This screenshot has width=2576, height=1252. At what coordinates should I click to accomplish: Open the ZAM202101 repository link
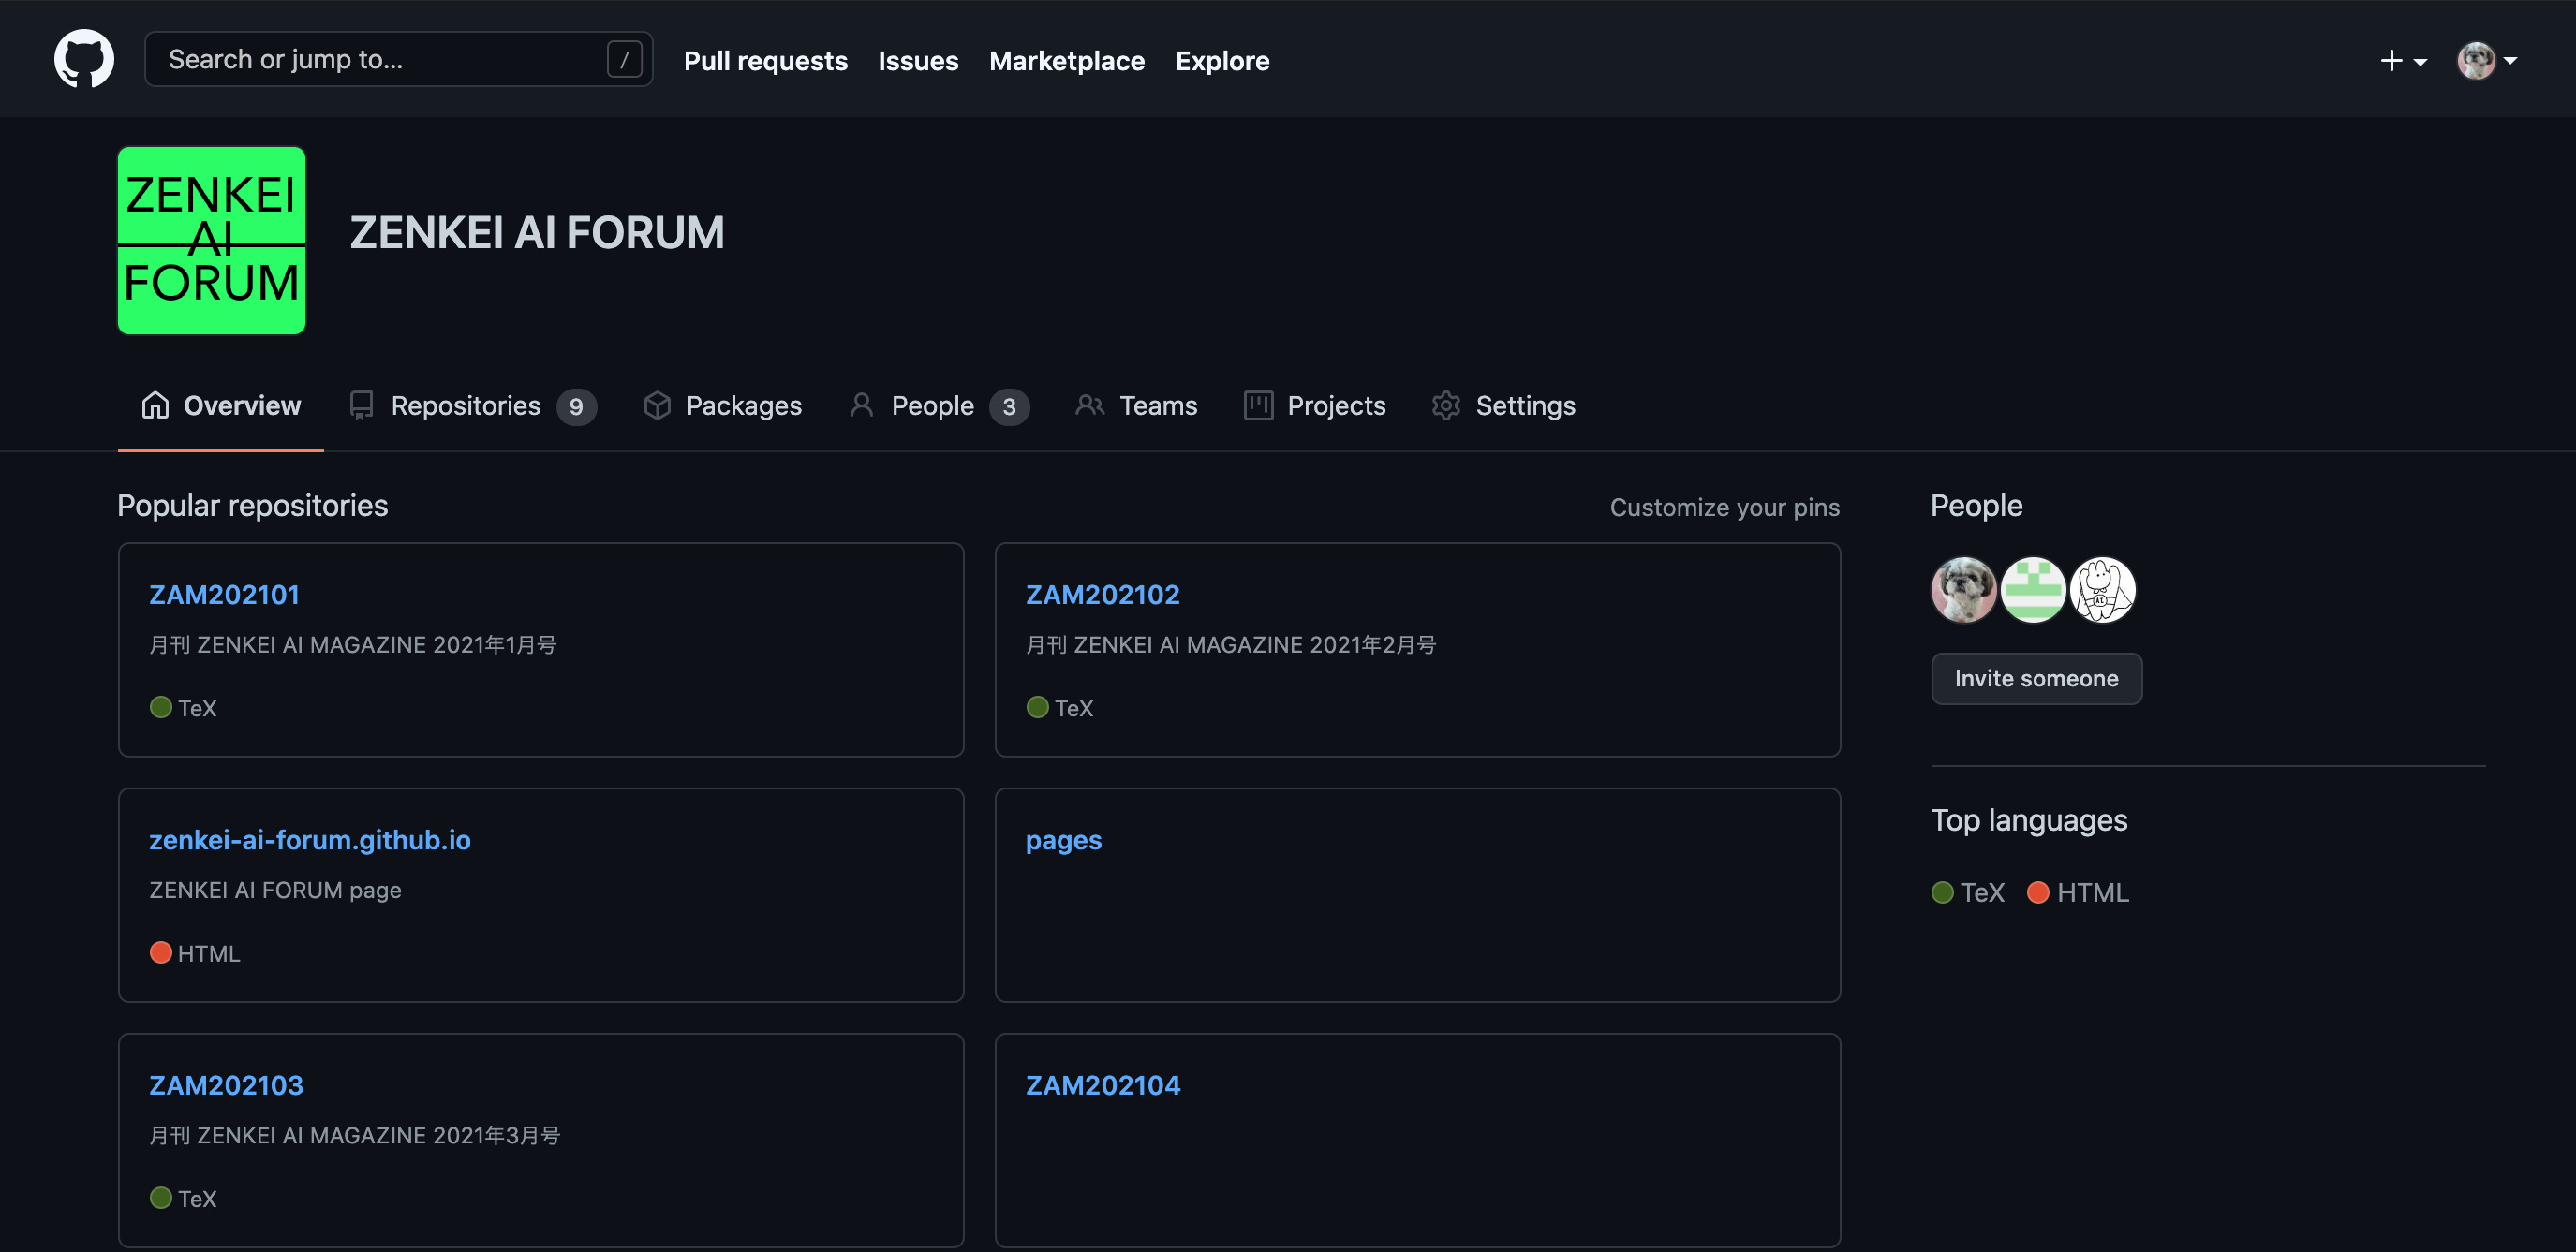tap(224, 594)
